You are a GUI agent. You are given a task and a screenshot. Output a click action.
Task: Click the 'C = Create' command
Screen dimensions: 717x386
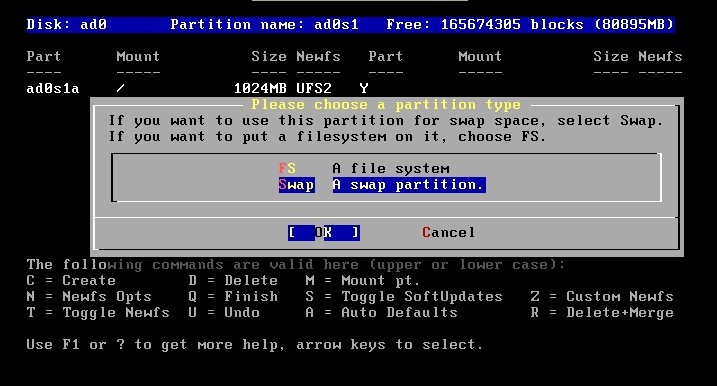(71, 280)
